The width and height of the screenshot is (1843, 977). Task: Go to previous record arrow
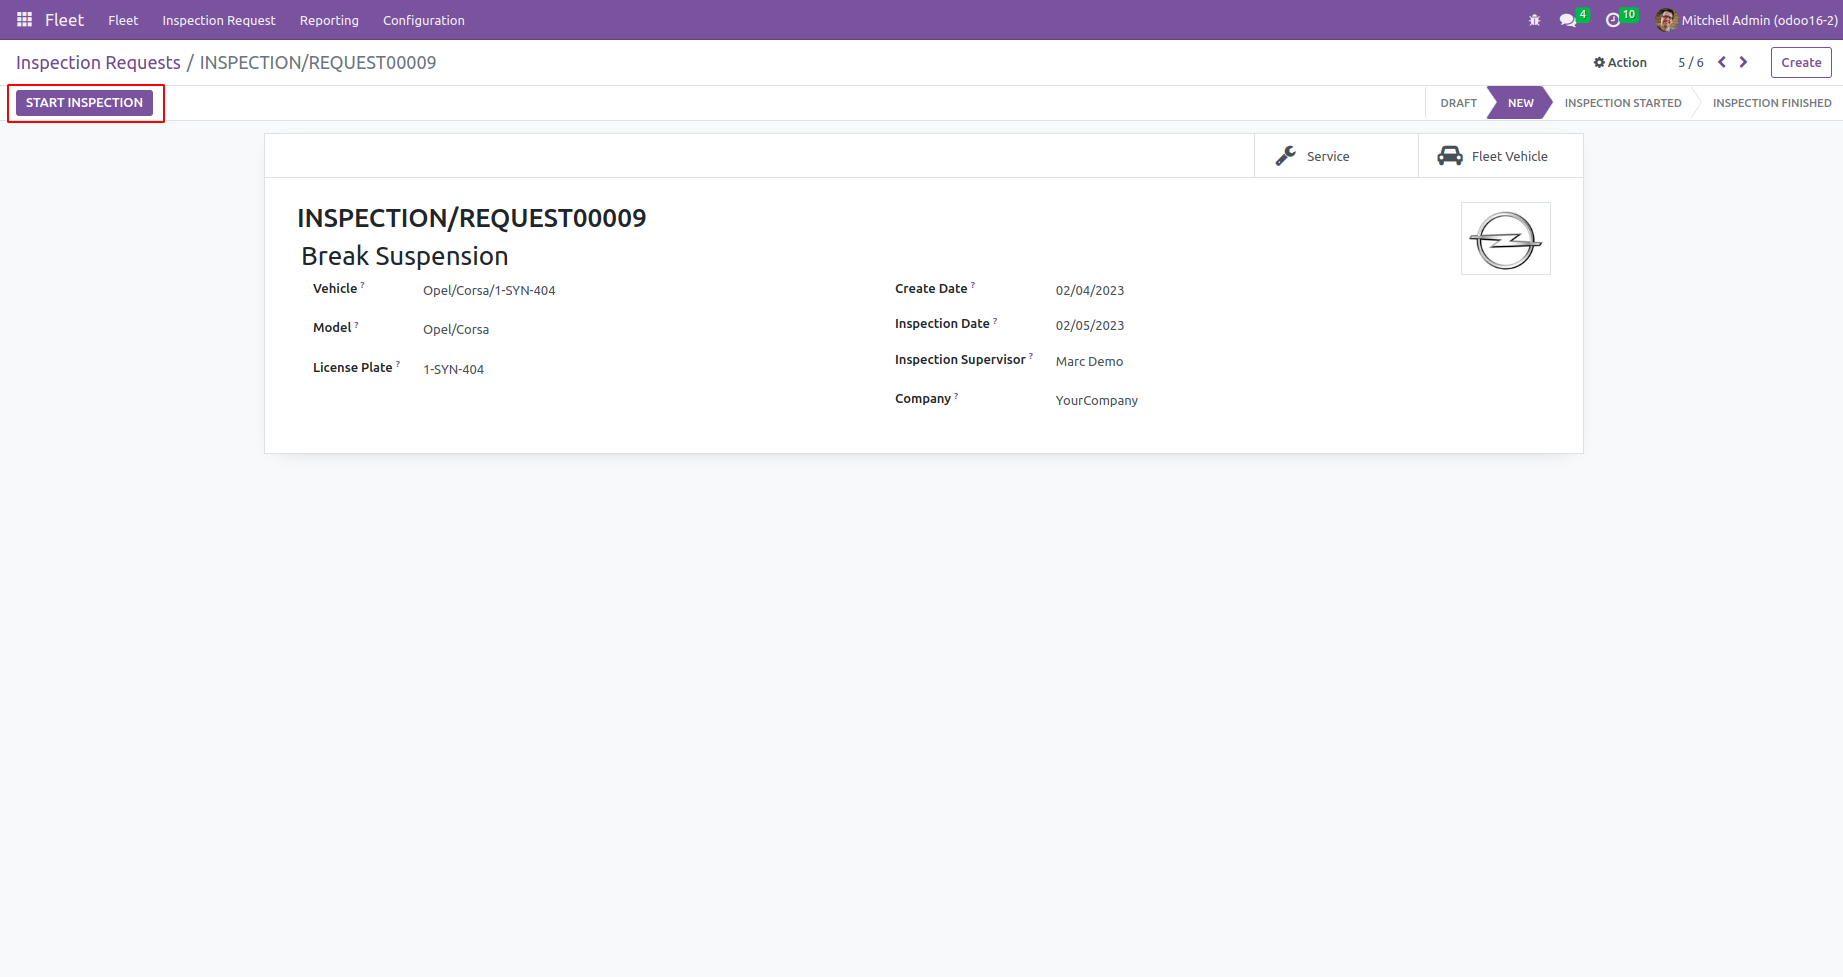point(1722,62)
